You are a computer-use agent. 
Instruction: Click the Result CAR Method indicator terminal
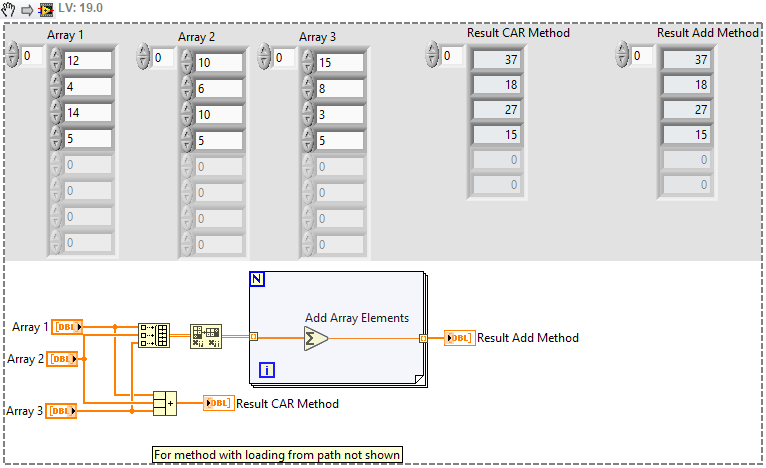tap(219, 403)
